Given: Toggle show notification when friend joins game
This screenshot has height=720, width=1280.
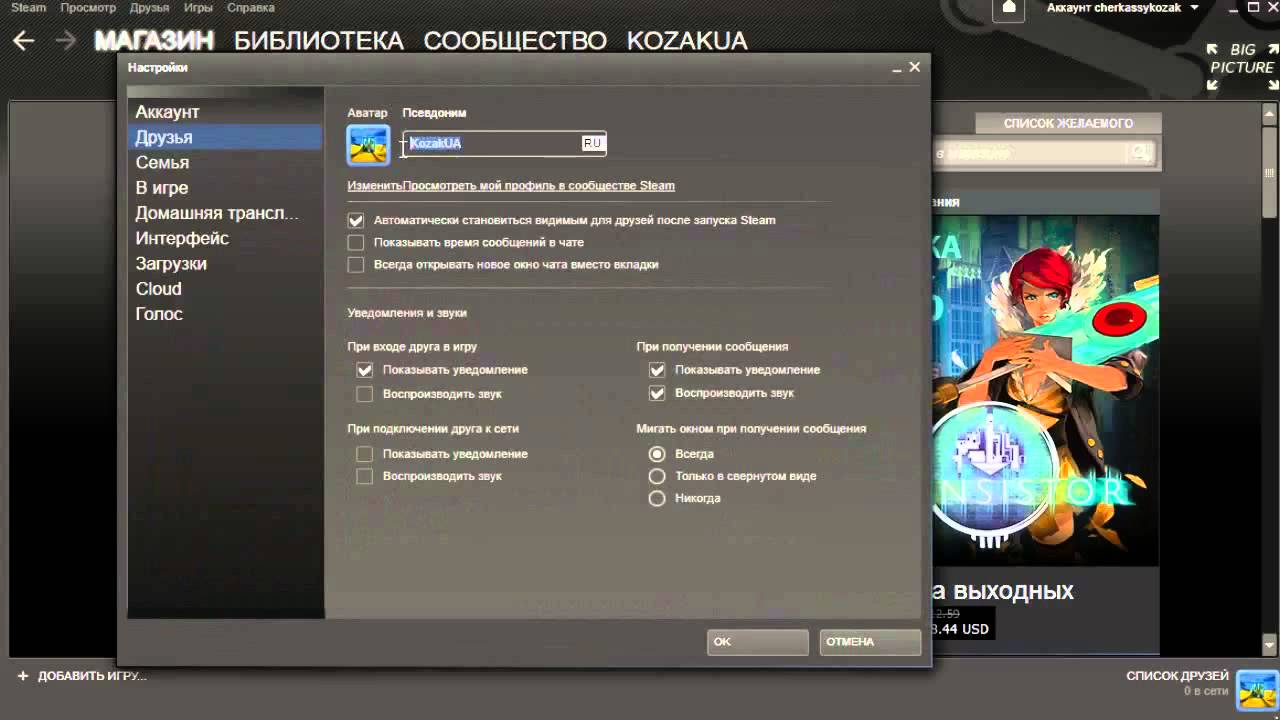Looking at the screenshot, I should pos(365,370).
